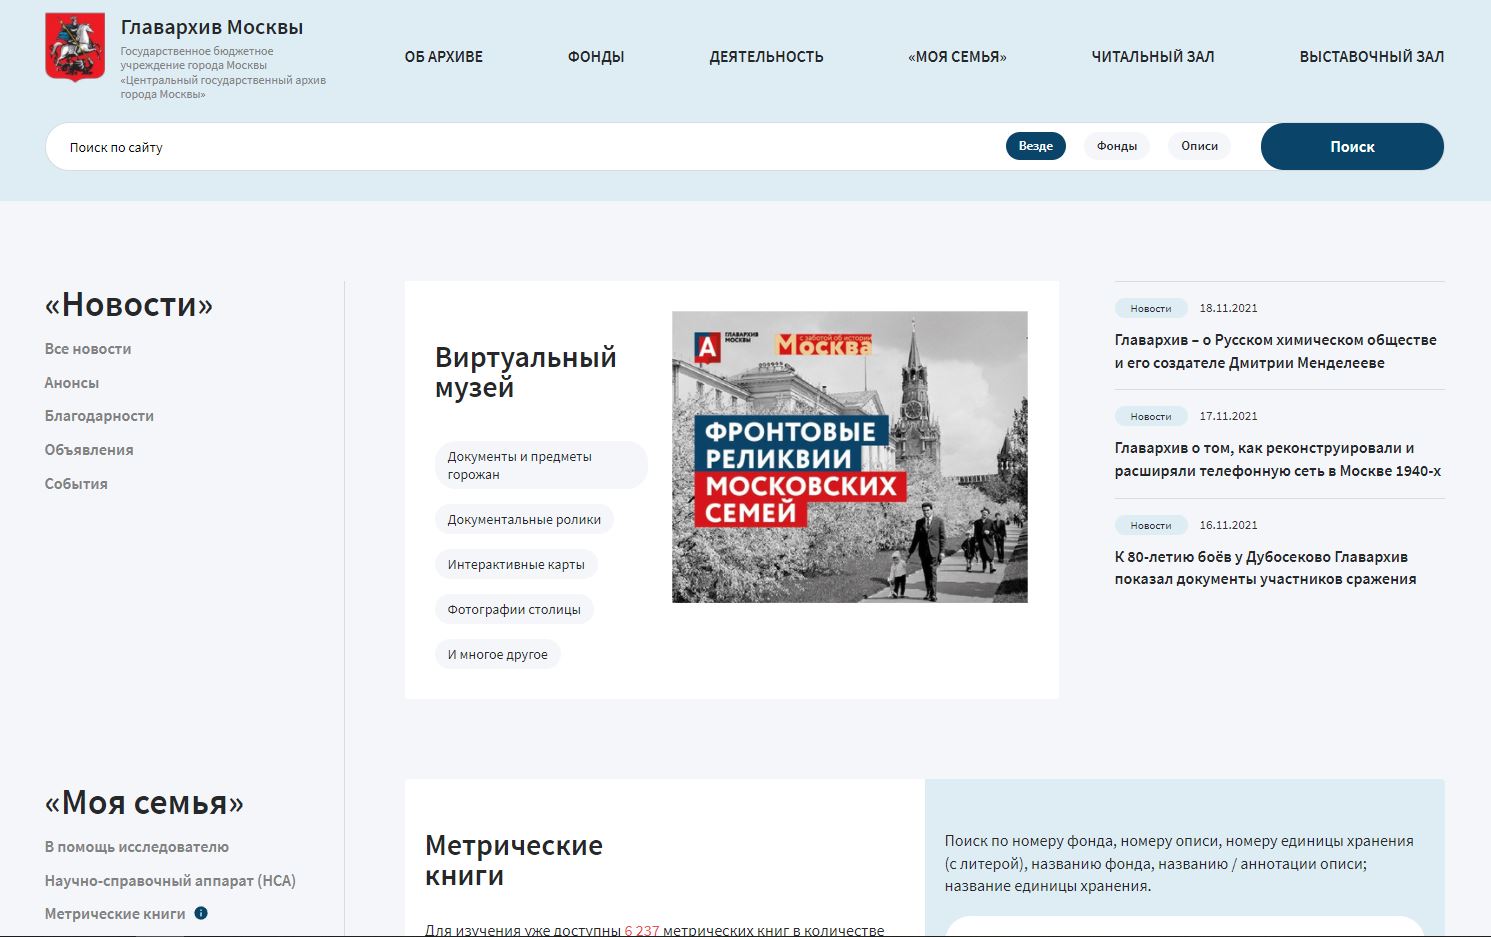Select the Фонды search scope filter
Screen dimensions: 1491x937
(1117, 146)
